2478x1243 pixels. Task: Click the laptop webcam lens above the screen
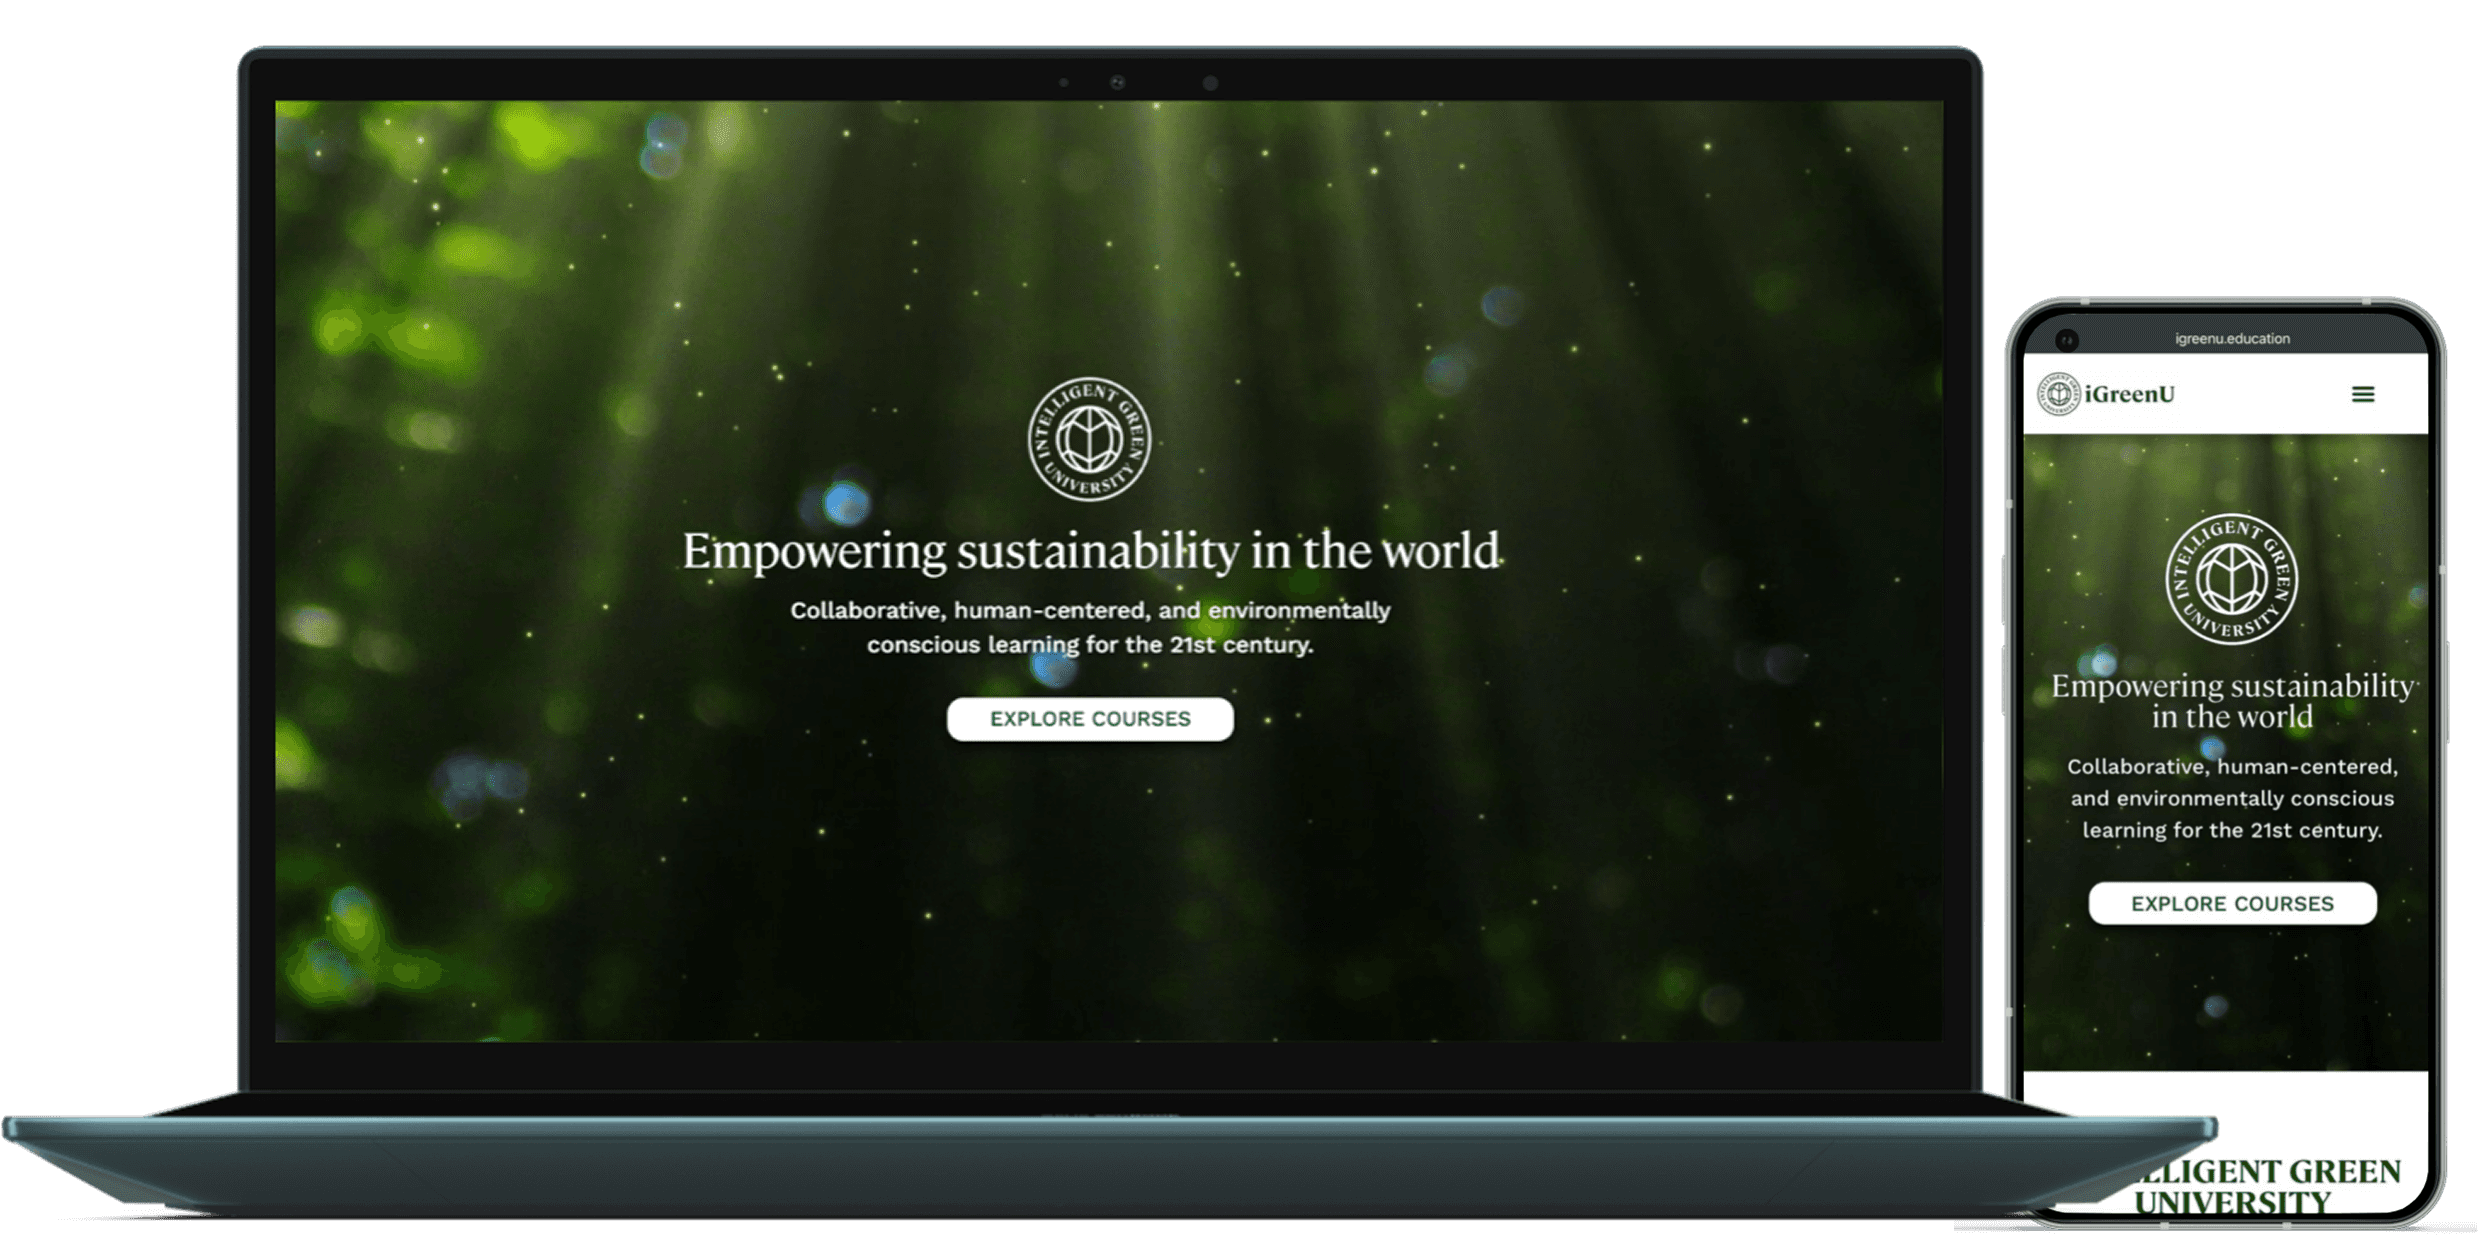pos(1117,83)
